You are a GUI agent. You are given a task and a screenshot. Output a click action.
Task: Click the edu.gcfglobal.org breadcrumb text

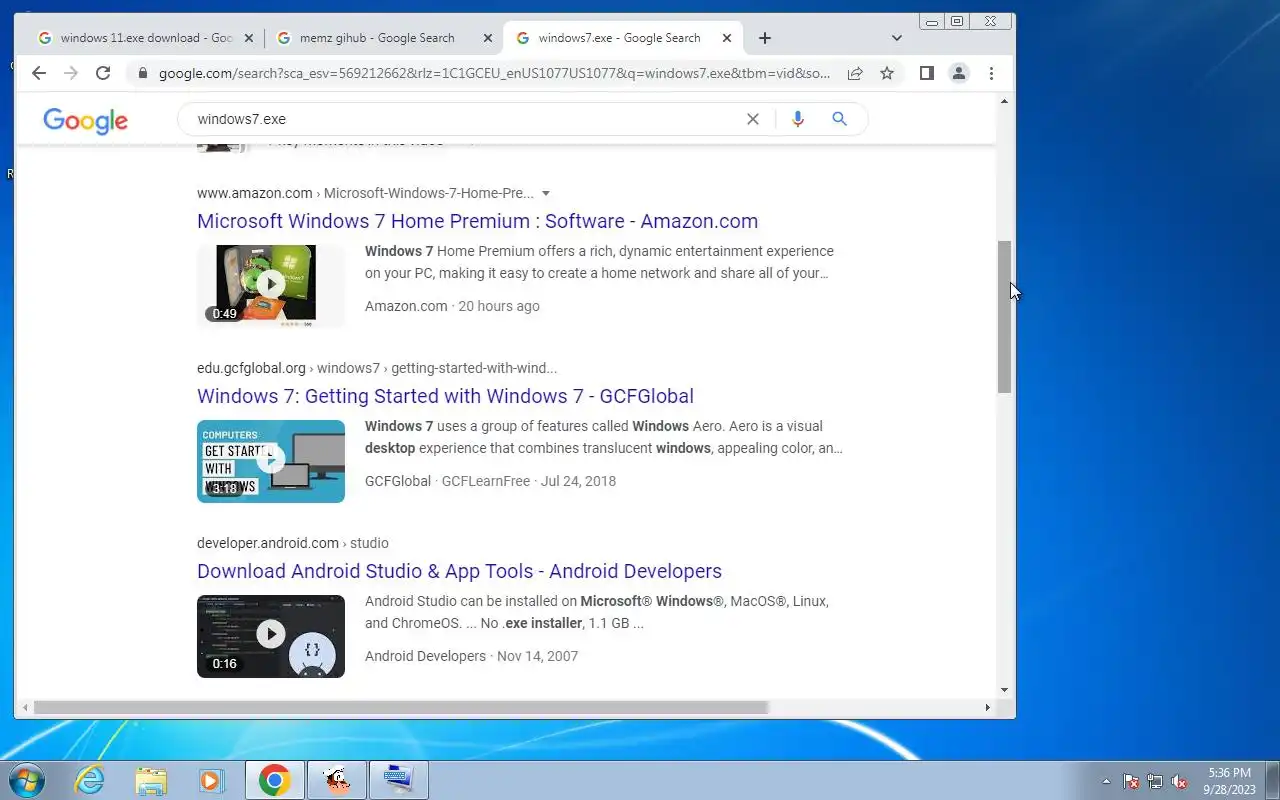(251, 368)
